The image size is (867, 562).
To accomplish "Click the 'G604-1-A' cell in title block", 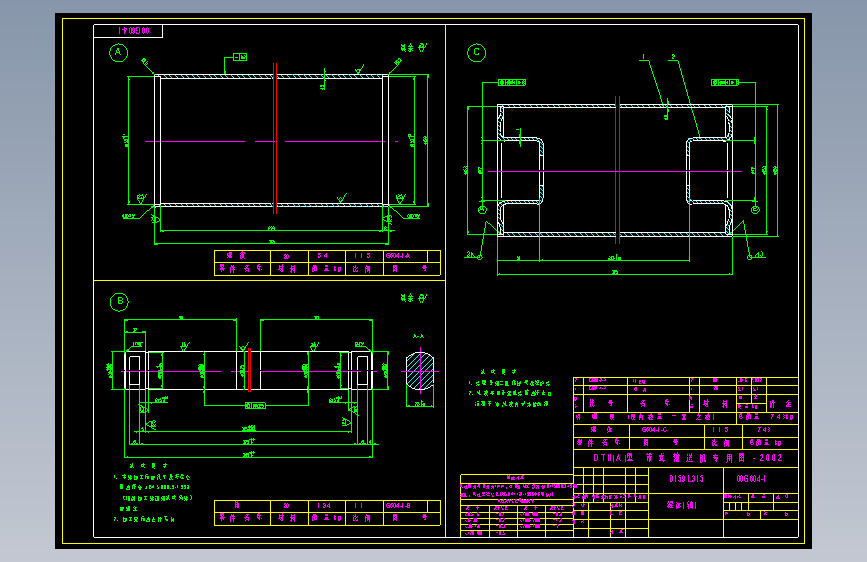I will tap(405, 256).
